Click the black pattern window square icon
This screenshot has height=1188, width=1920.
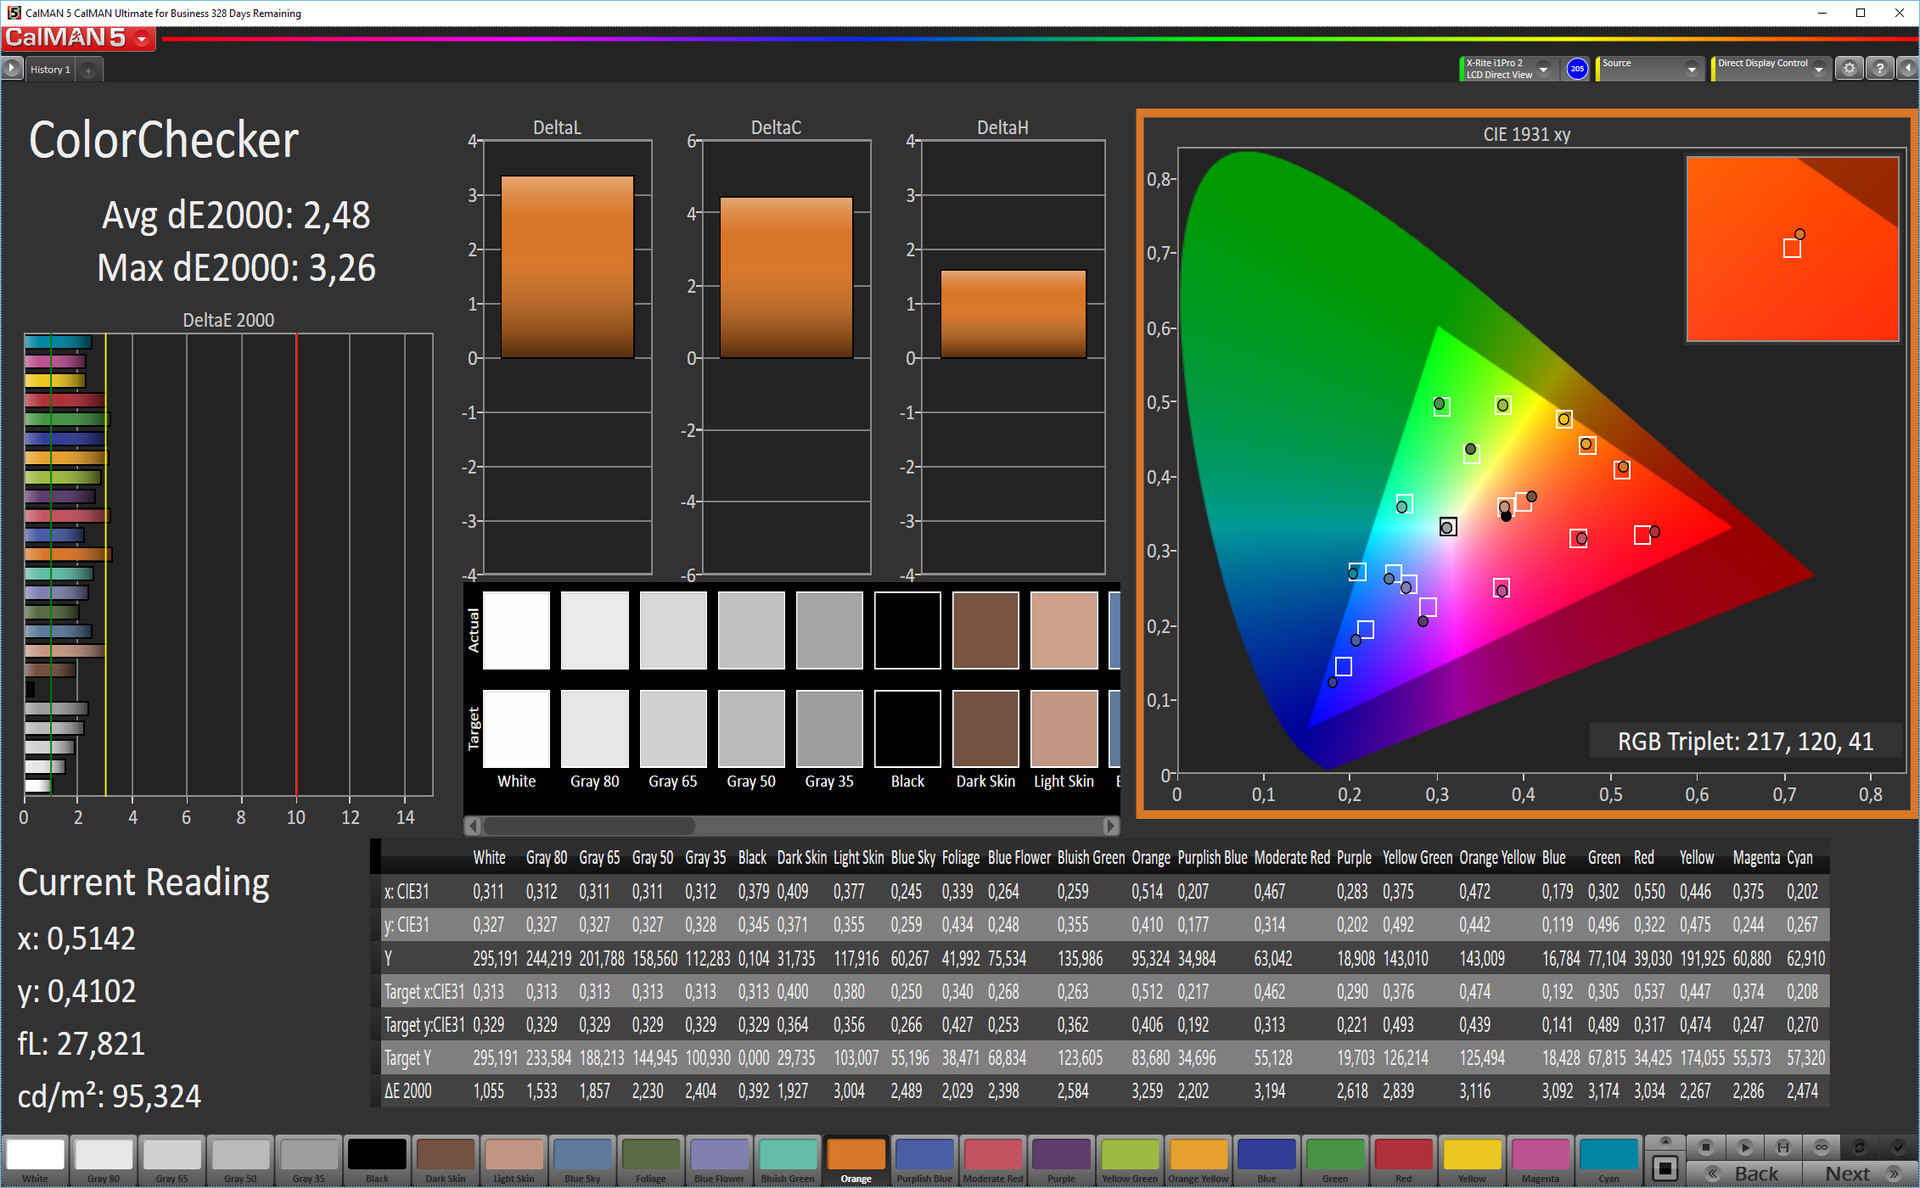tap(1665, 1167)
